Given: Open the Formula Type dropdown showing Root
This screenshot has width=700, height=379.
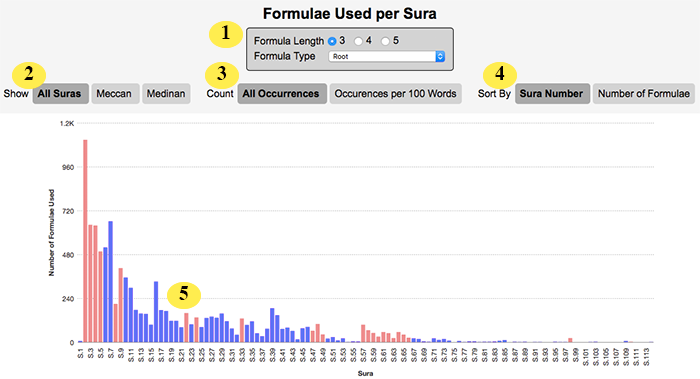Looking at the screenshot, I should (387, 56).
